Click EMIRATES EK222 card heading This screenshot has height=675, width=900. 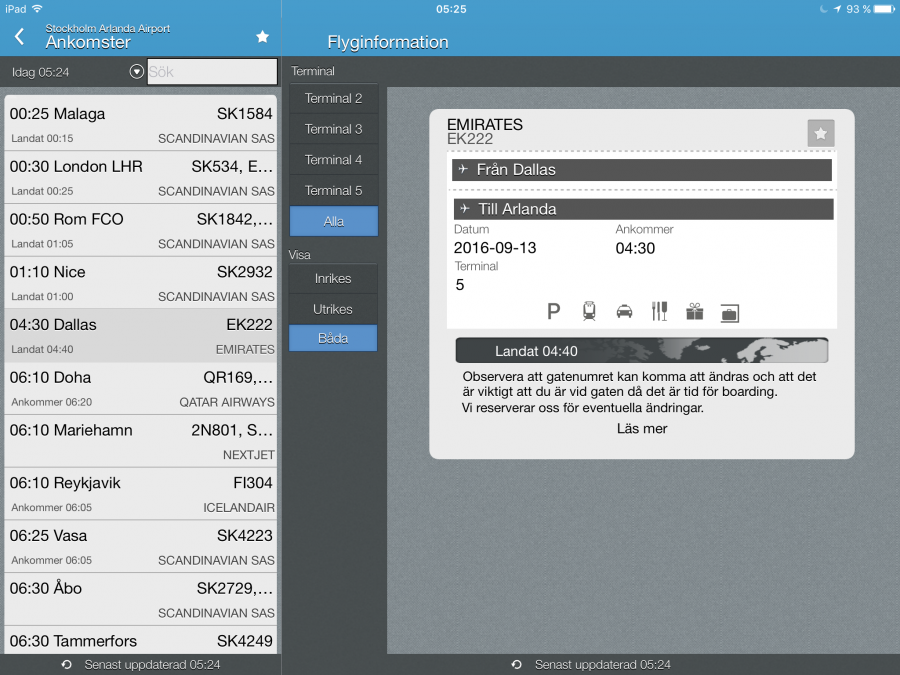click(x=485, y=131)
